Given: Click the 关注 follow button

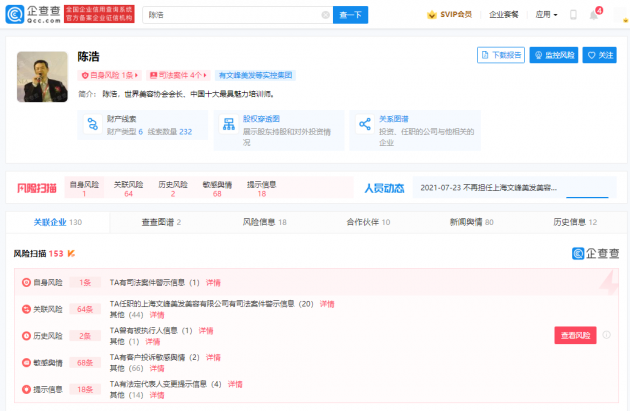Looking at the screenshot, I should [600, 55].
